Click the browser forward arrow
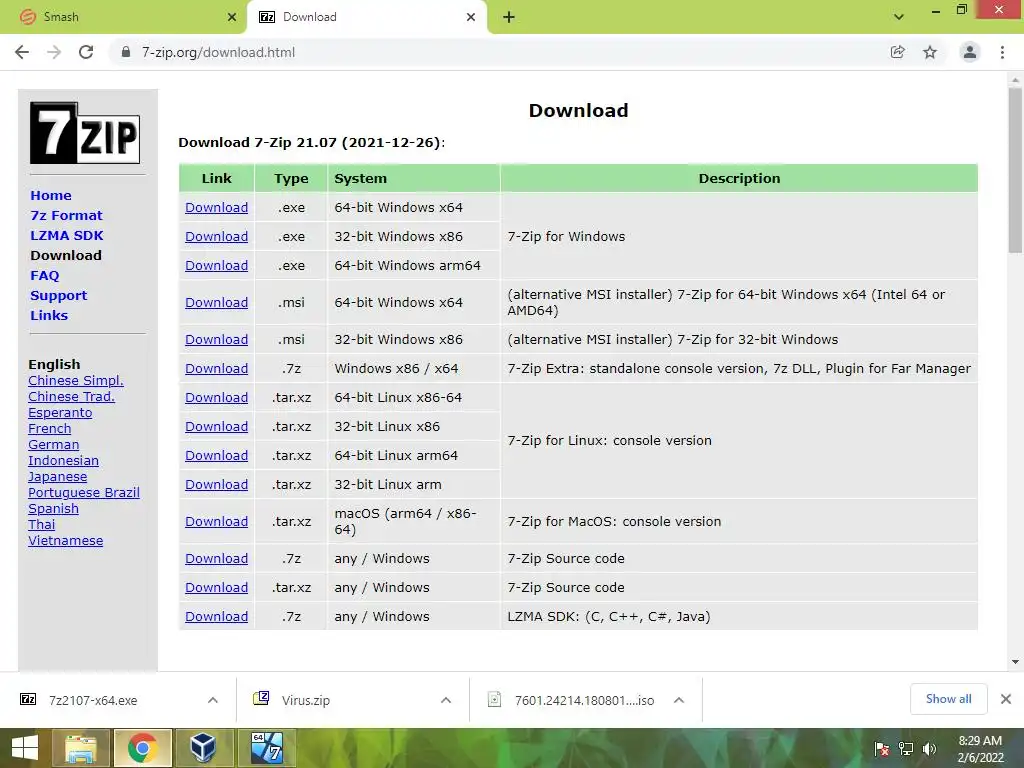The height and width of the screenshot is (768, 1024). (x=54, y=52)
